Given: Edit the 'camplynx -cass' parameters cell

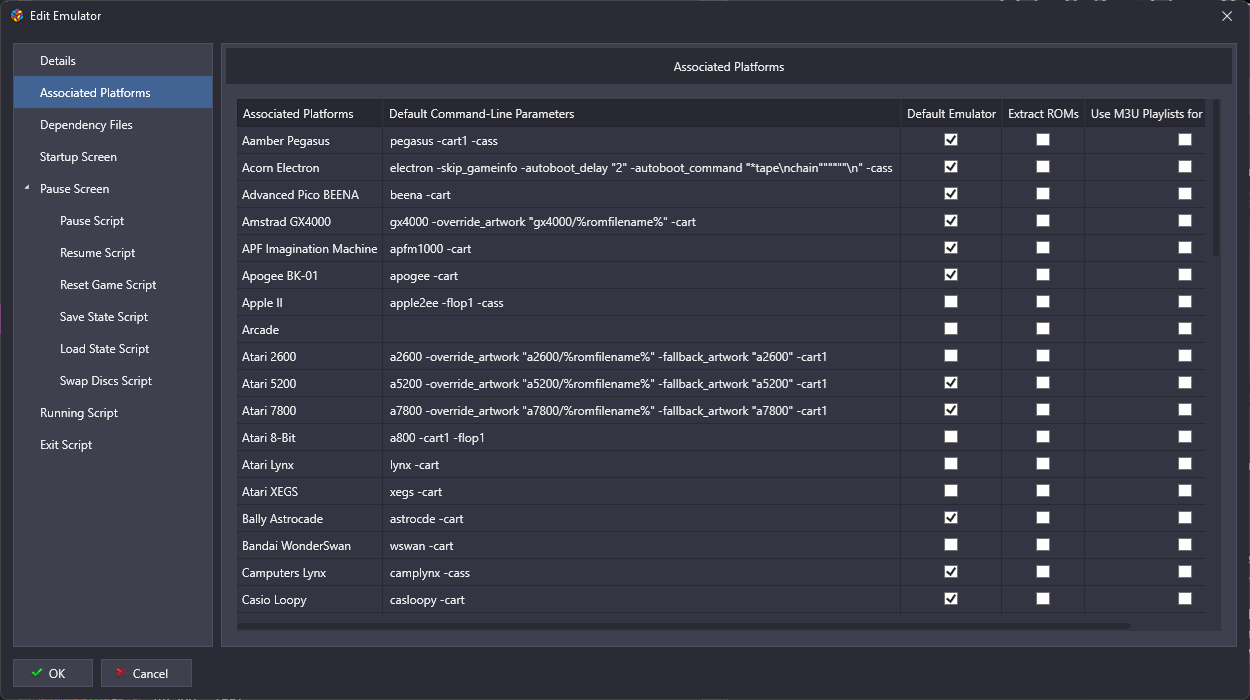Looking at the screenshot, I should pyautogui.click(x=641, y=572).
